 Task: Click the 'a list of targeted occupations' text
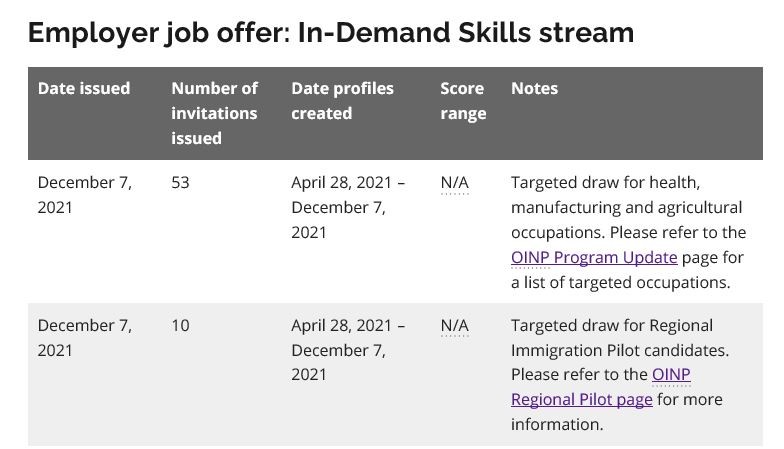tap(620, 282)
